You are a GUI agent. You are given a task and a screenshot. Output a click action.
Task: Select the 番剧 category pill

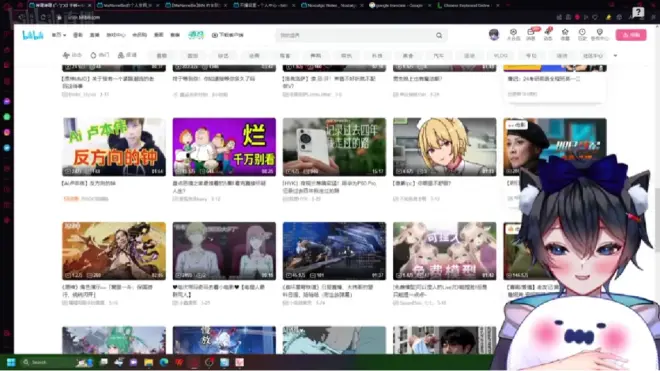pyautogui.click(x=162, y=56)
